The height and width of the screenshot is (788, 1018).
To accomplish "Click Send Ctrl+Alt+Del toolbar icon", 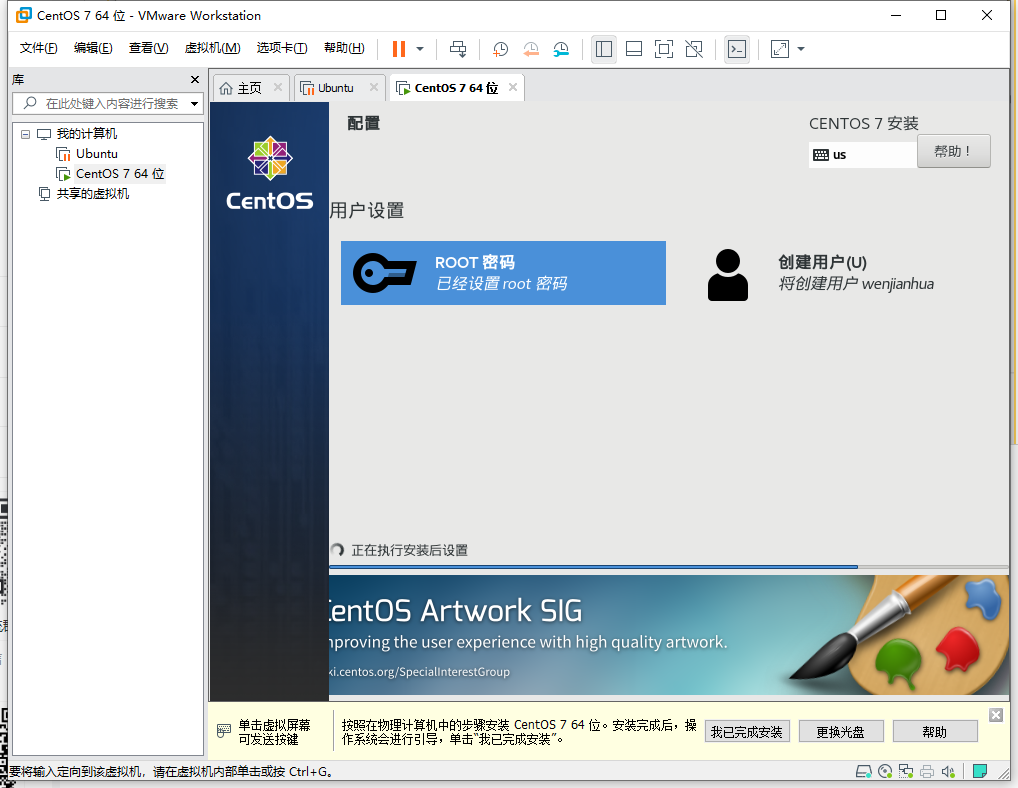I will 458,49.
